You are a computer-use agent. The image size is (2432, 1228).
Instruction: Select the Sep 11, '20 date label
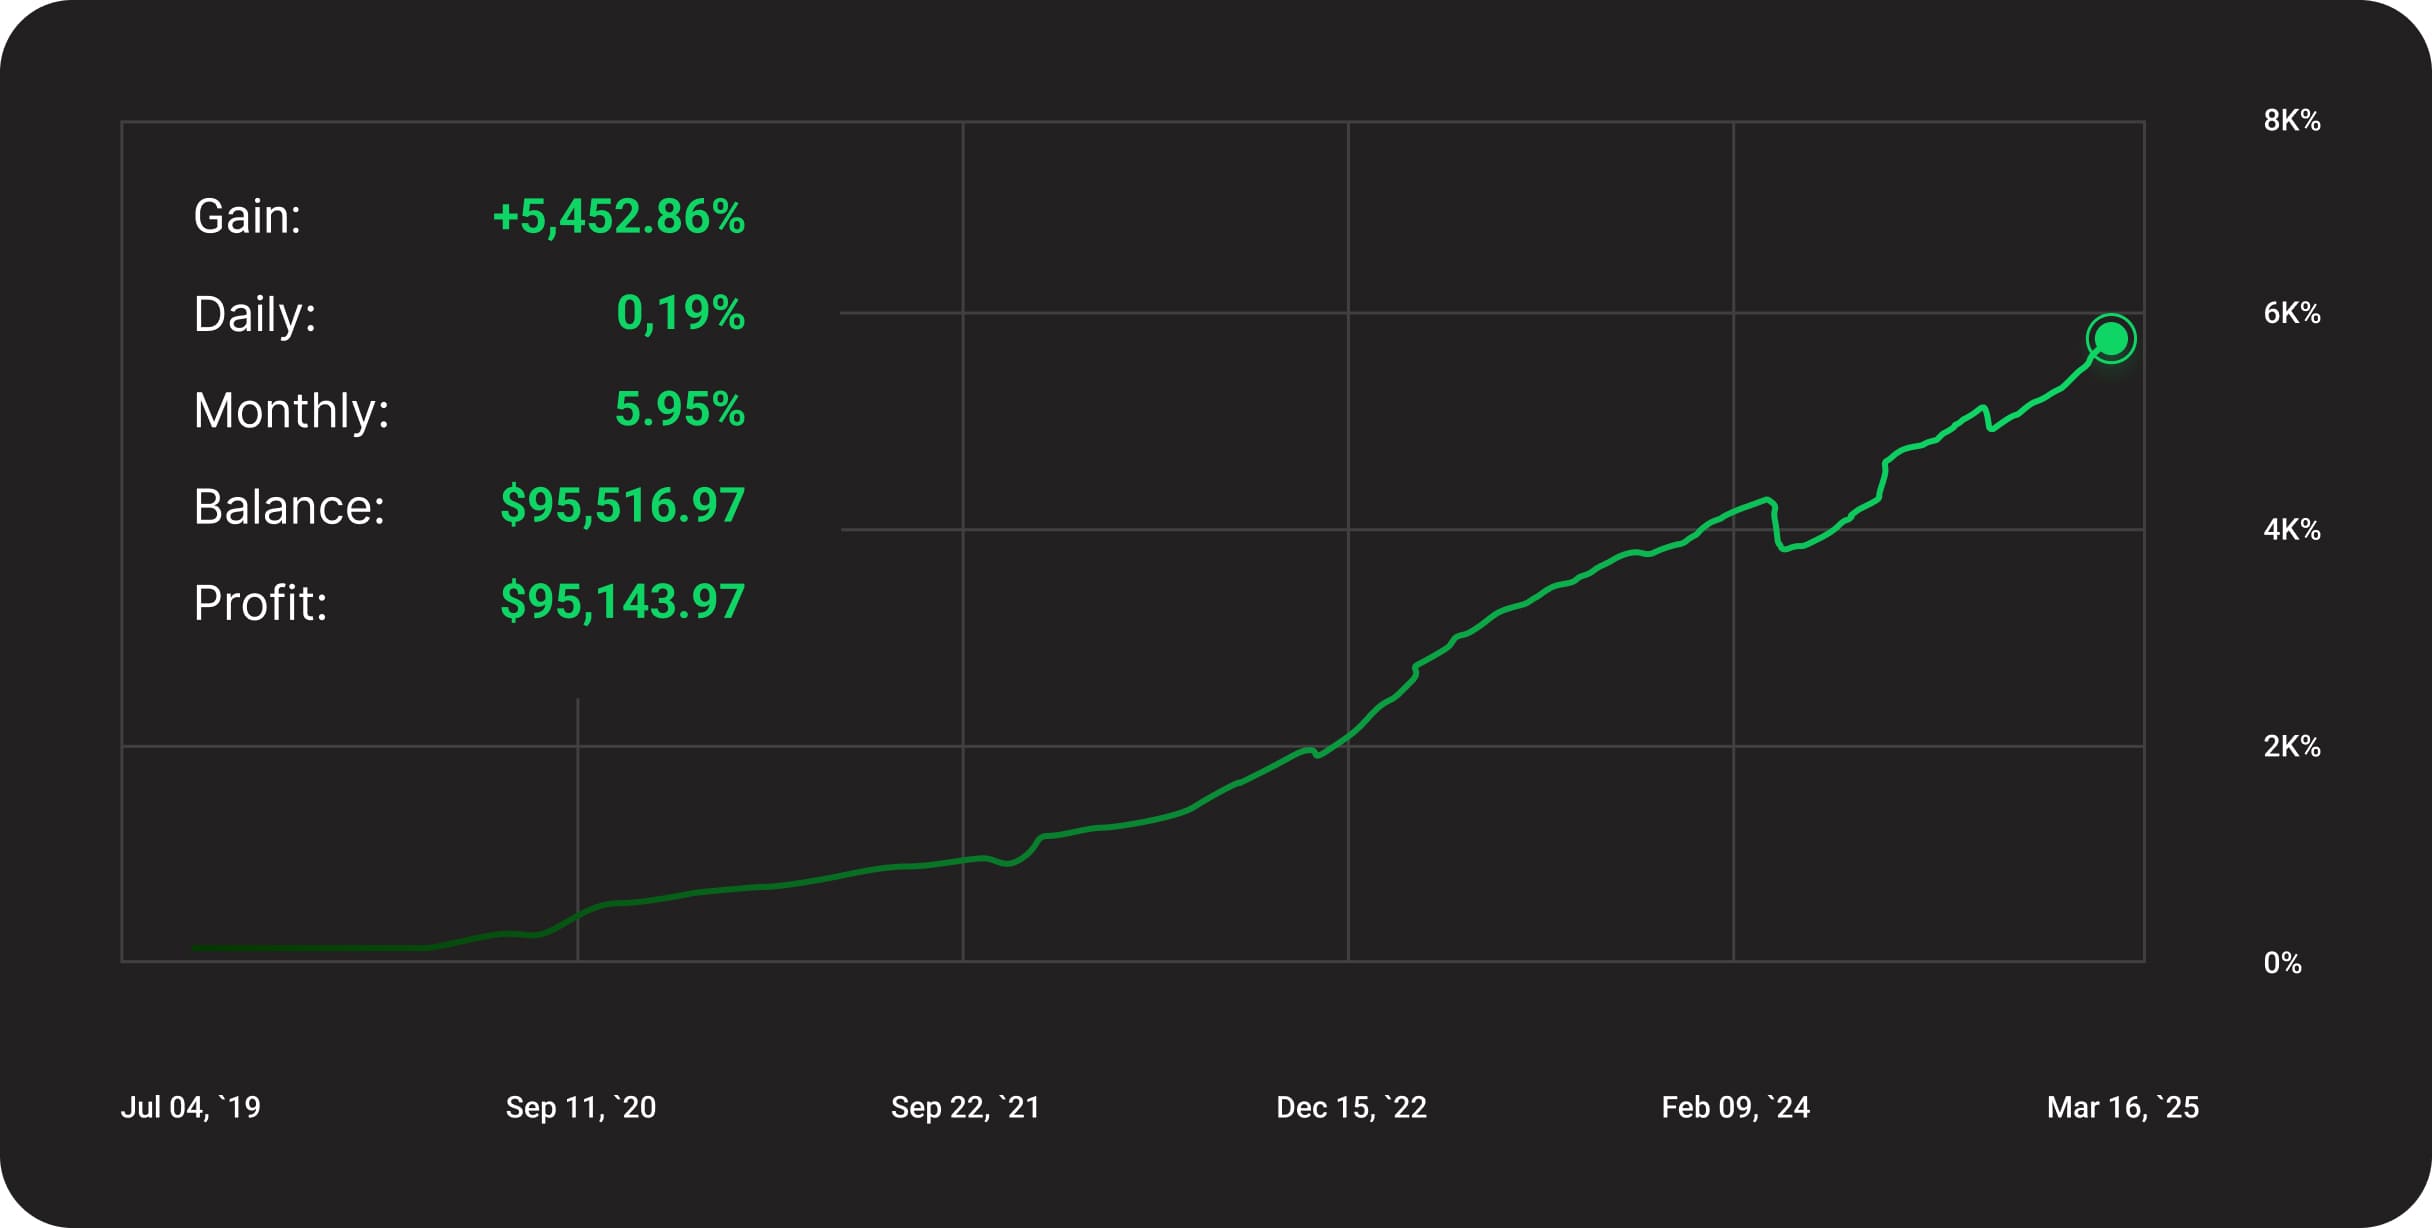click(x=581, y=1107)
